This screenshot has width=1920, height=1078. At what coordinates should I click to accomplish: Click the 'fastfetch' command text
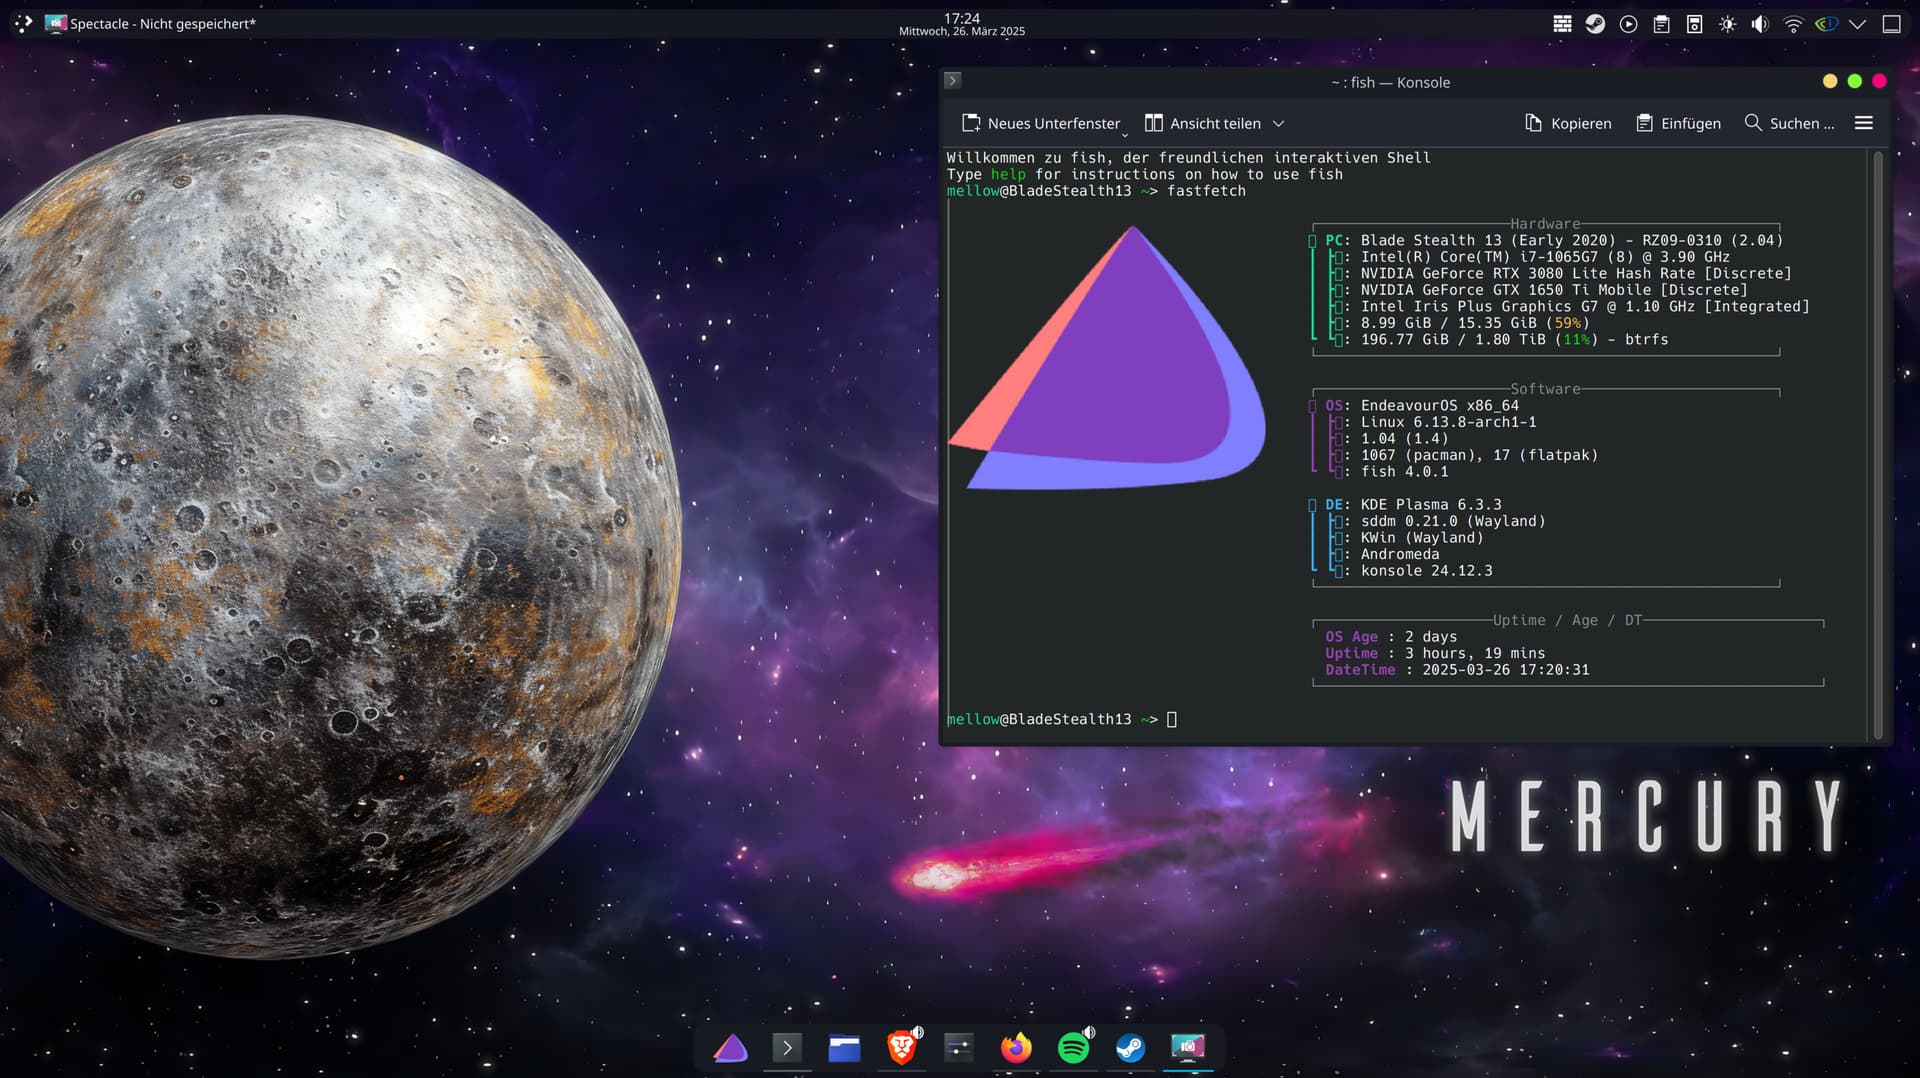point(1206,191)
